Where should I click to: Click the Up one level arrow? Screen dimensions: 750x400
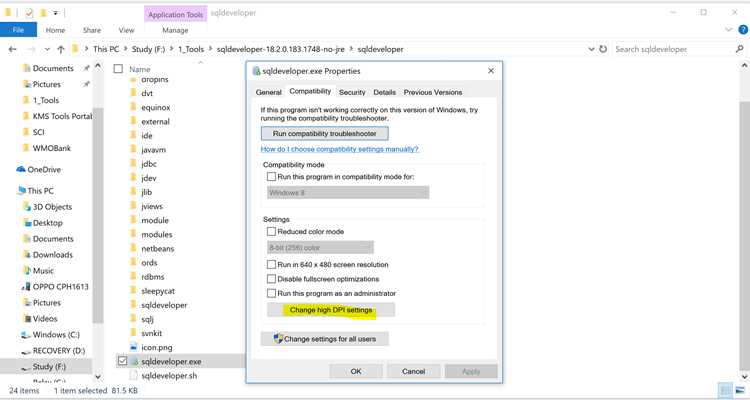(x=61, y=49)
